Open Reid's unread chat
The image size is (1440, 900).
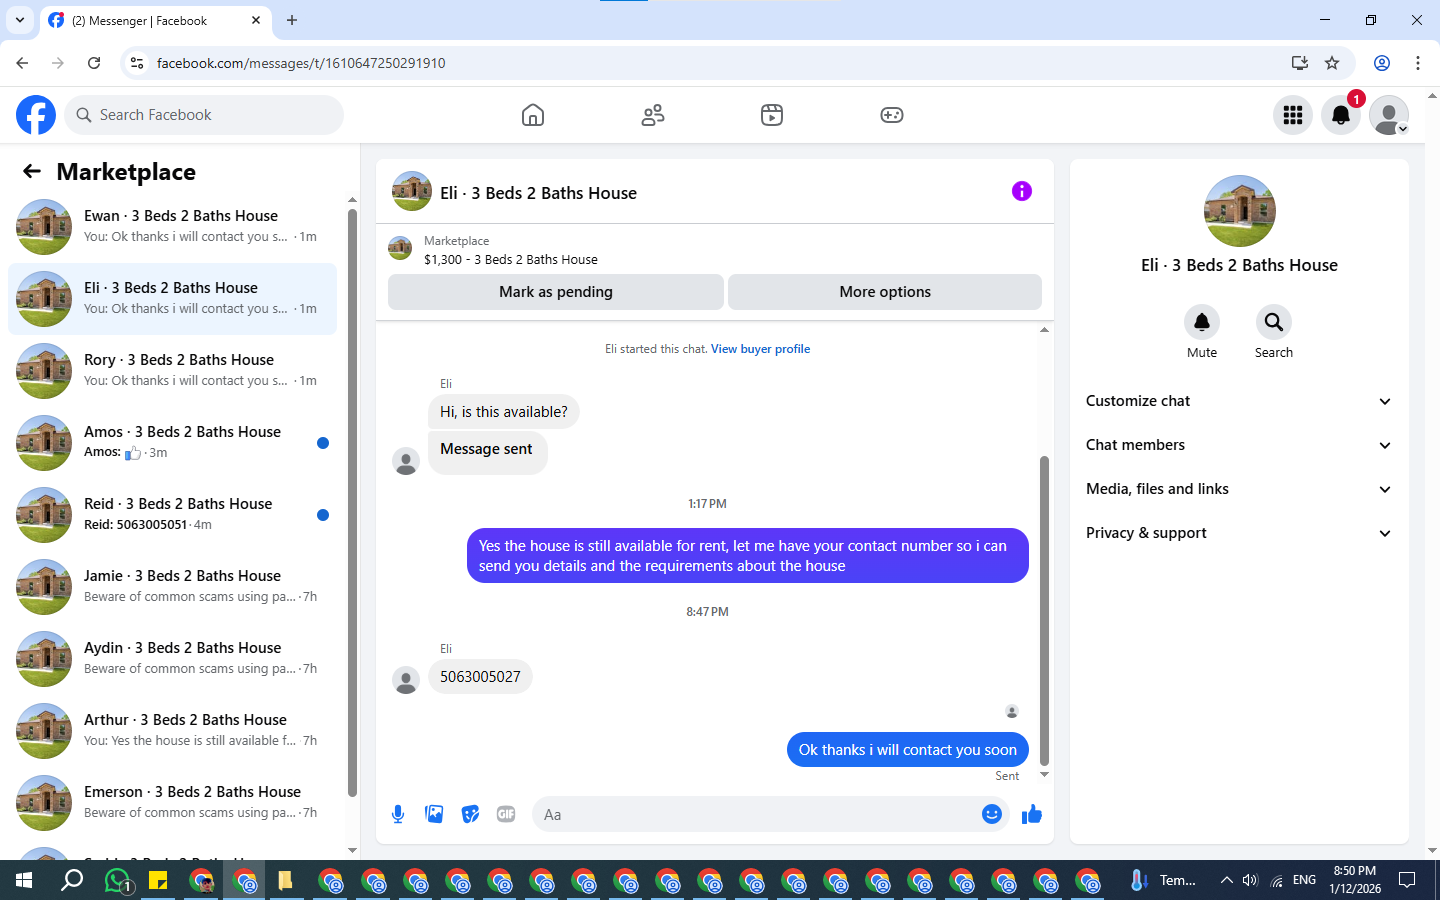(172, 515)
